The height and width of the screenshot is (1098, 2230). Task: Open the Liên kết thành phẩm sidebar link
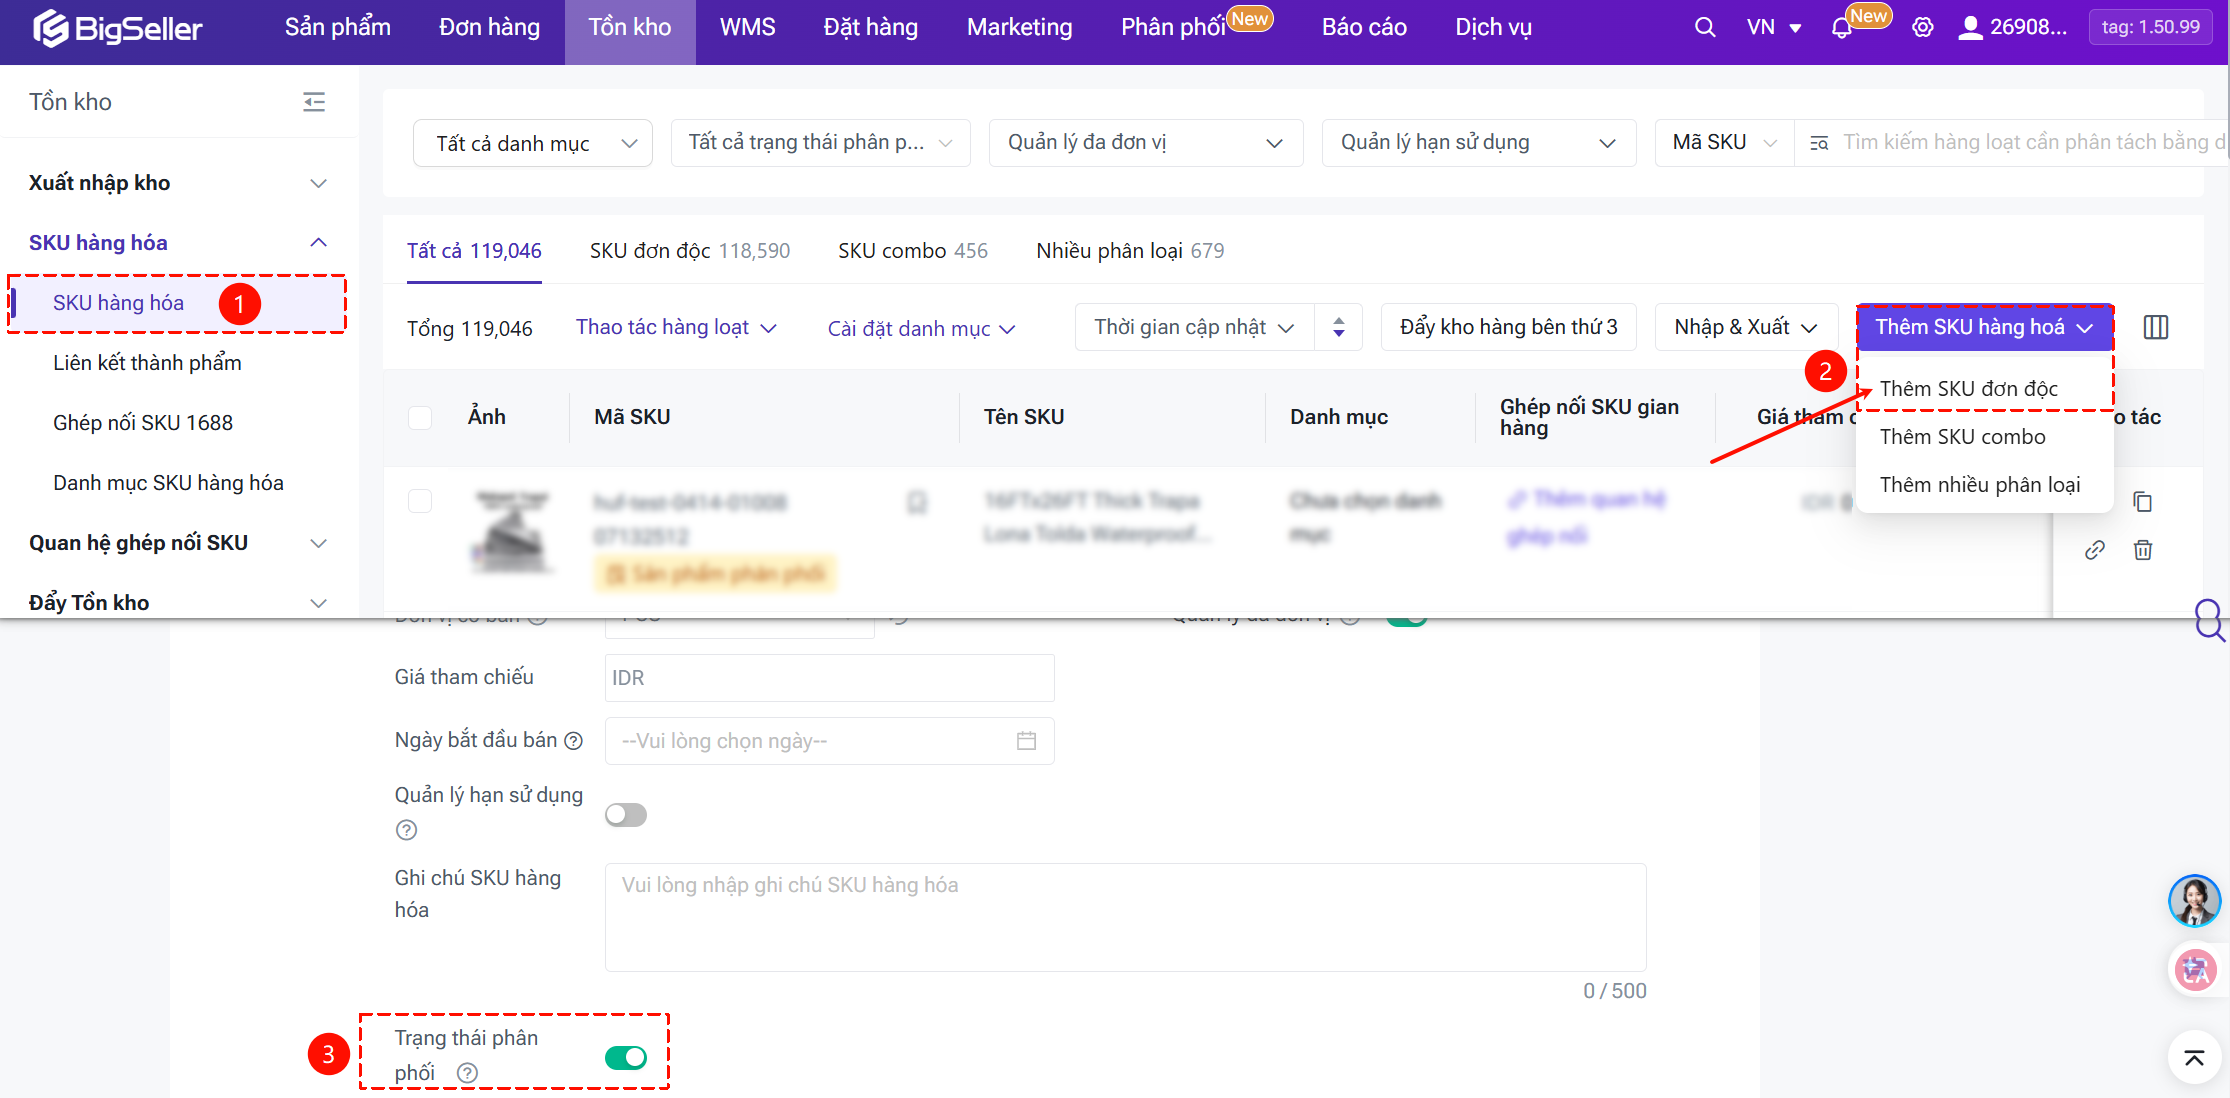coord(147,363)
